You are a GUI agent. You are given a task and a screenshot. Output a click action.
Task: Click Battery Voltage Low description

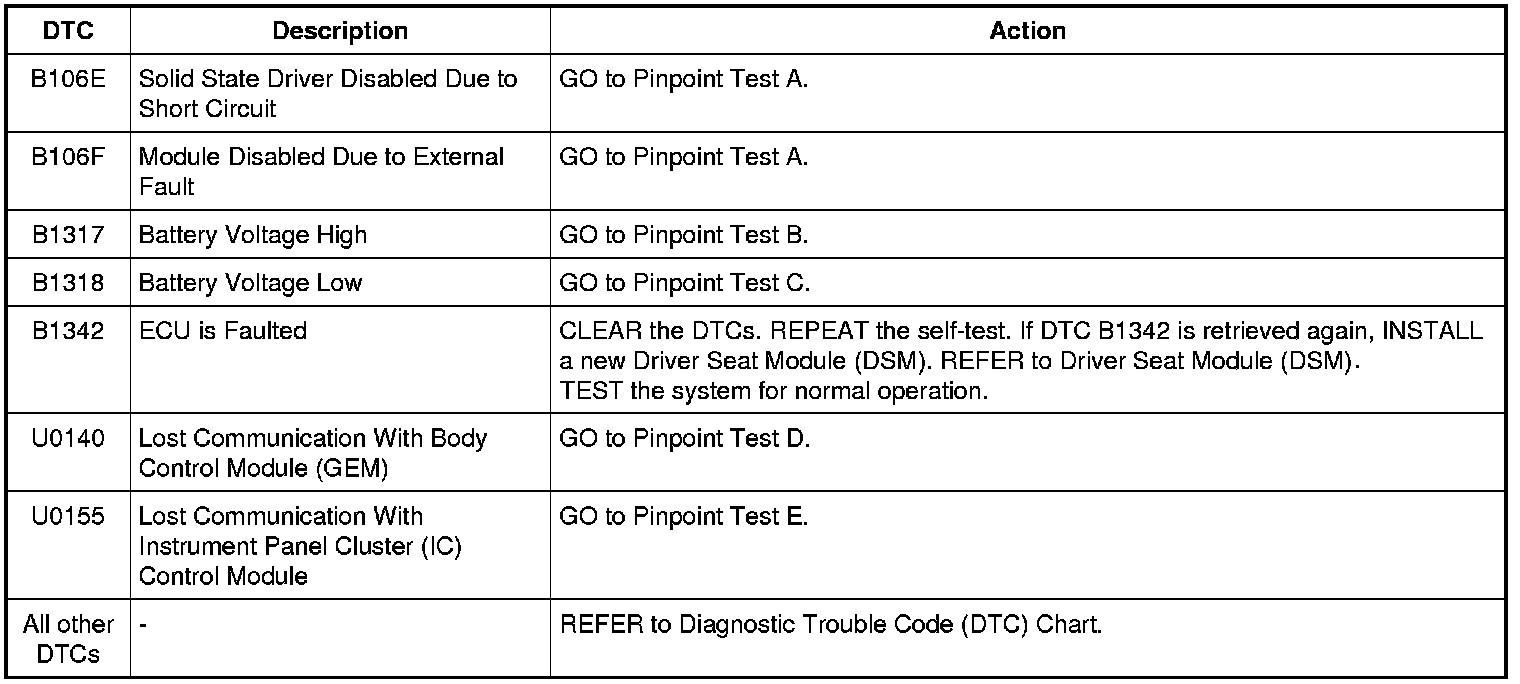tap(250, 283)
